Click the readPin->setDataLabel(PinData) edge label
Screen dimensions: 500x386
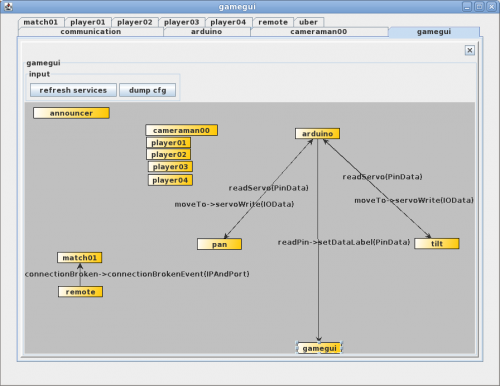pos(344,242)
